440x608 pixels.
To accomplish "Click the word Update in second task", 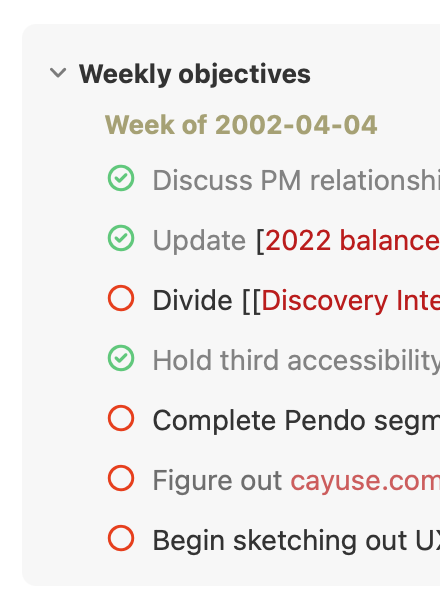I will (199, 241).
